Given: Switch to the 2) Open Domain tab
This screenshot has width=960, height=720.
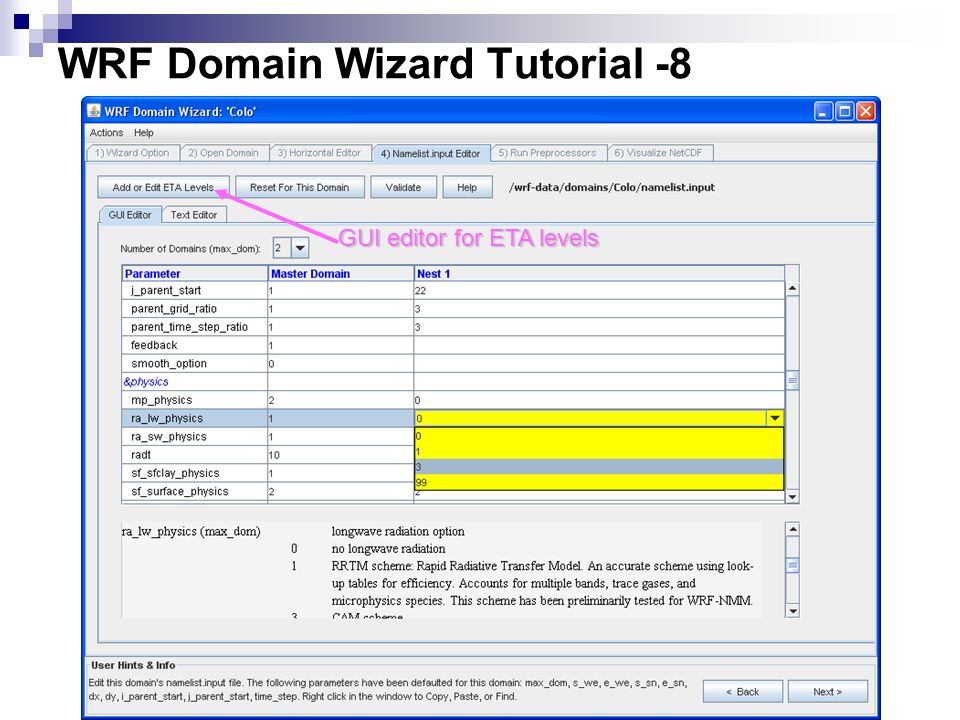Looking at the screenshot, I should click(x=223, y=153).
